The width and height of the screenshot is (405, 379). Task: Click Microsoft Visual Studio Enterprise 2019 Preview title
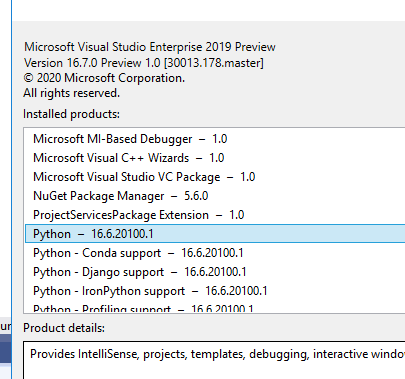tap(150, 47)
